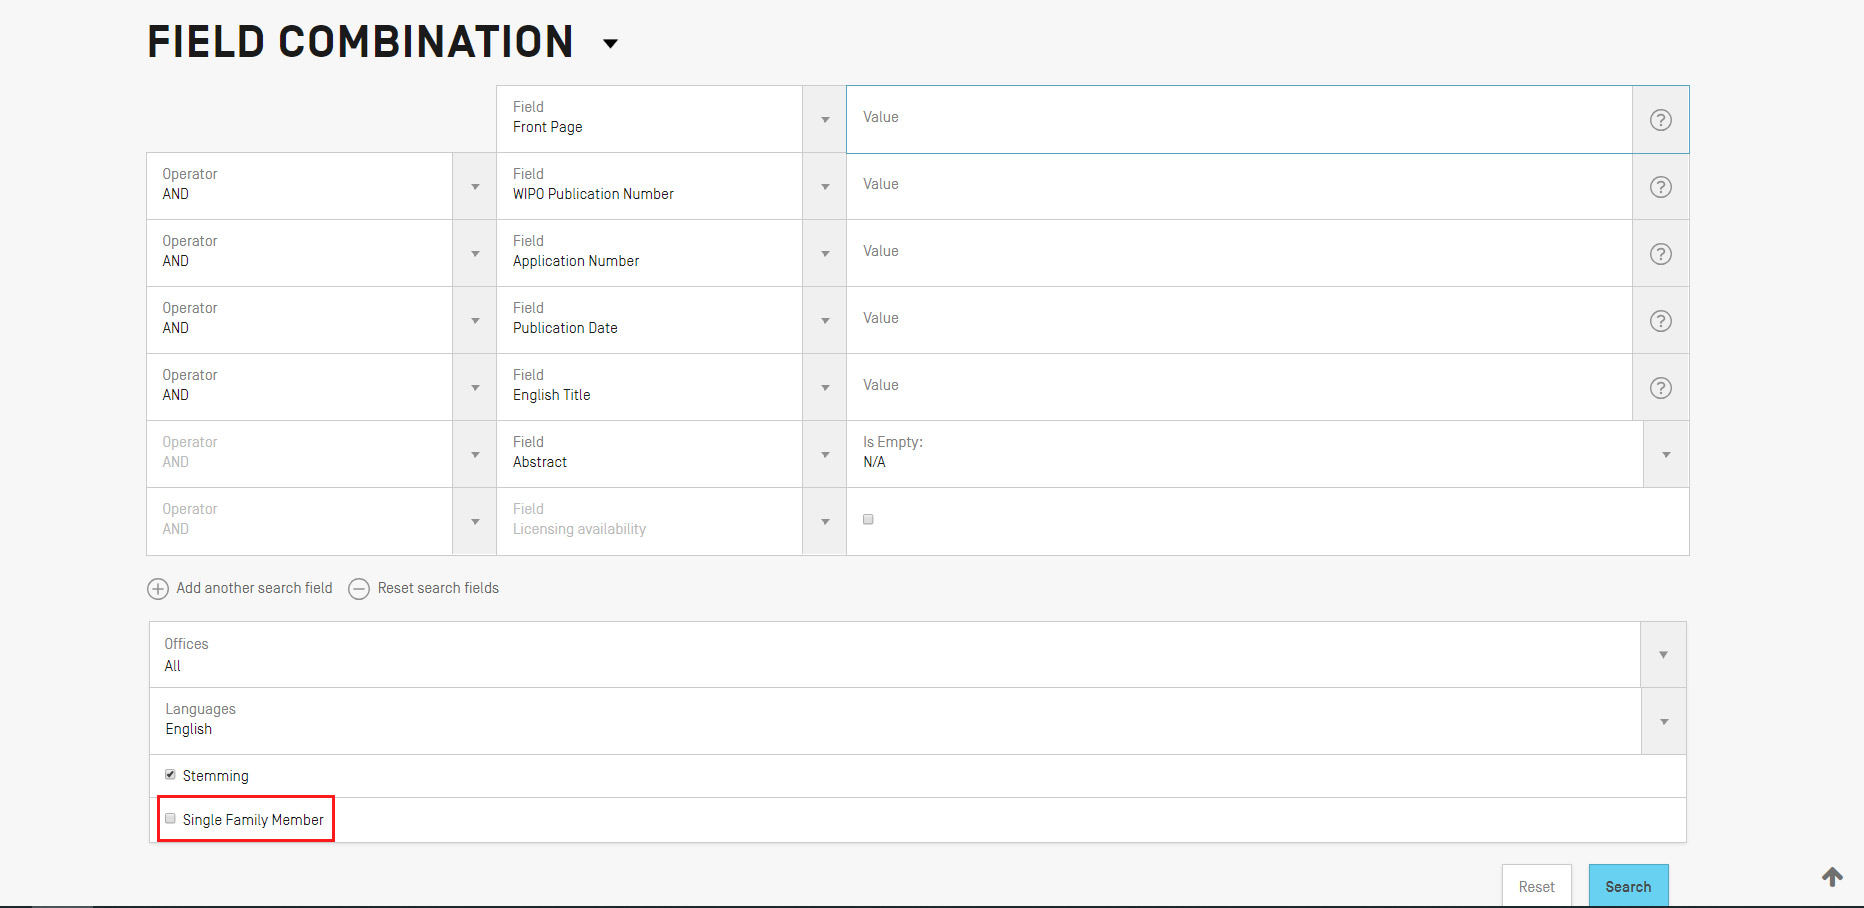
Task: Focus the English Title value input
Action: coord(1239,388)
